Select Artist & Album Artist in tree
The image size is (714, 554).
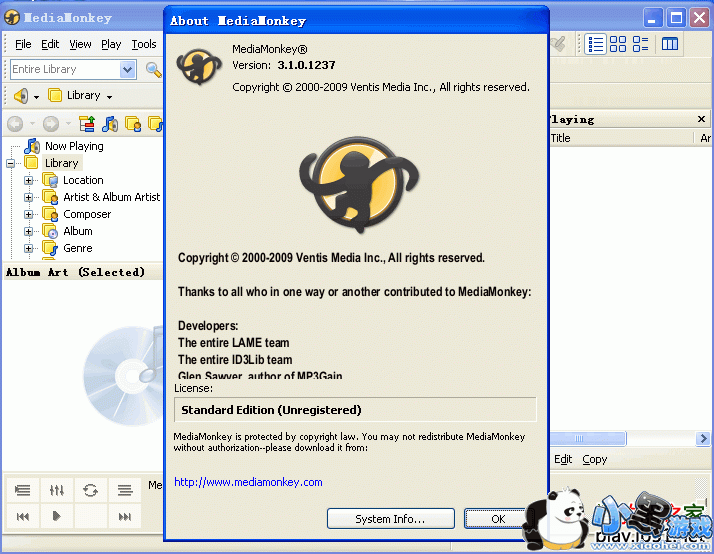point(112,197)
